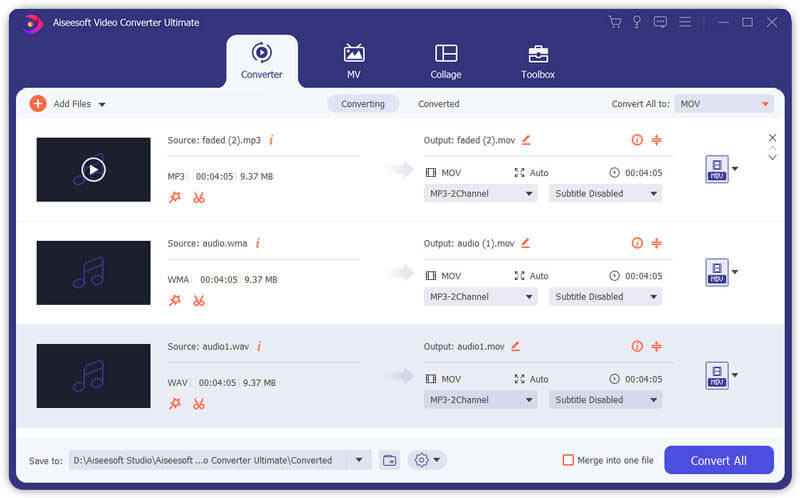Click MOV format profile icon for audio (1).mov
Viewport: 800px width, 498px height.
[x=716, y=272]
